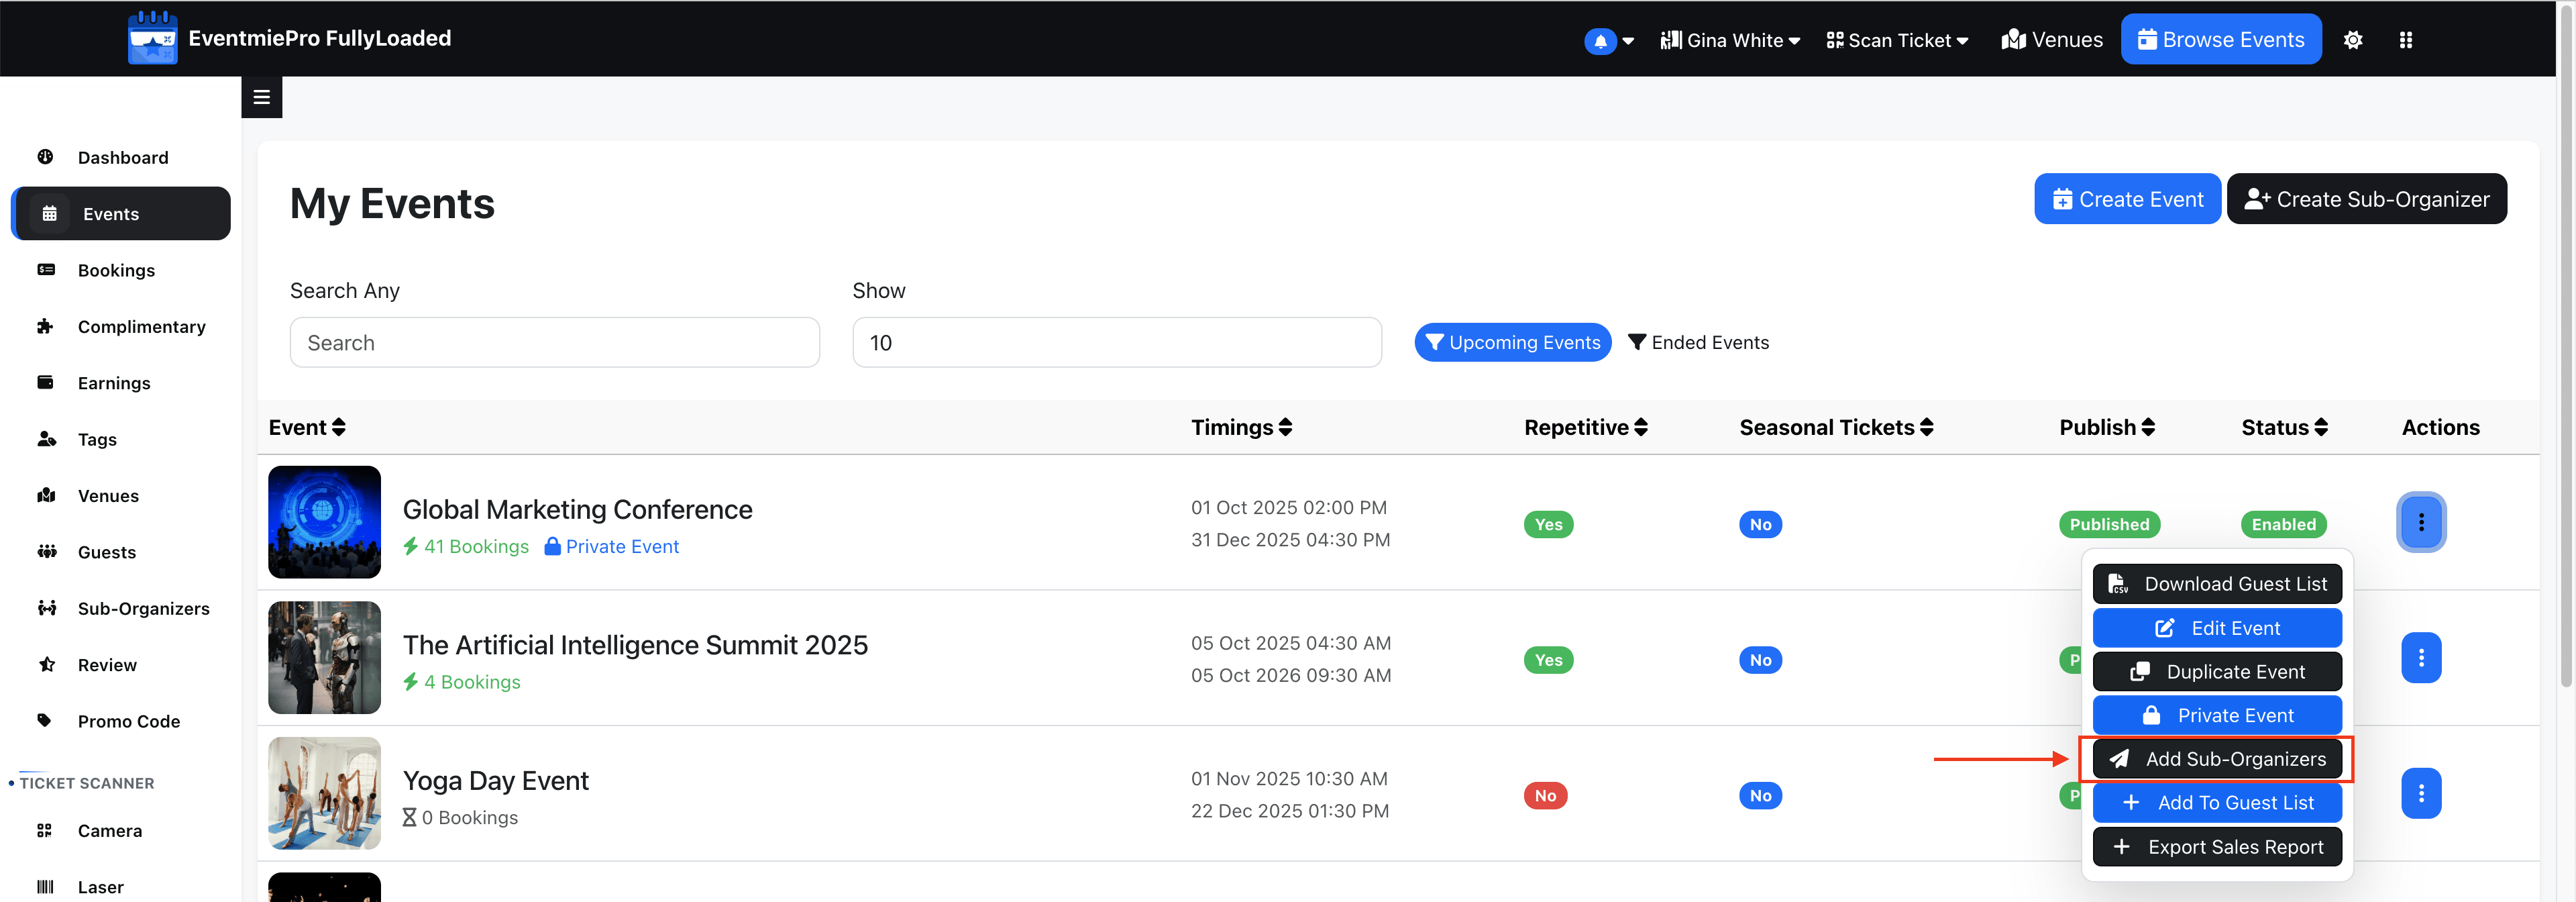Open the Gina White user menu

1730,40
